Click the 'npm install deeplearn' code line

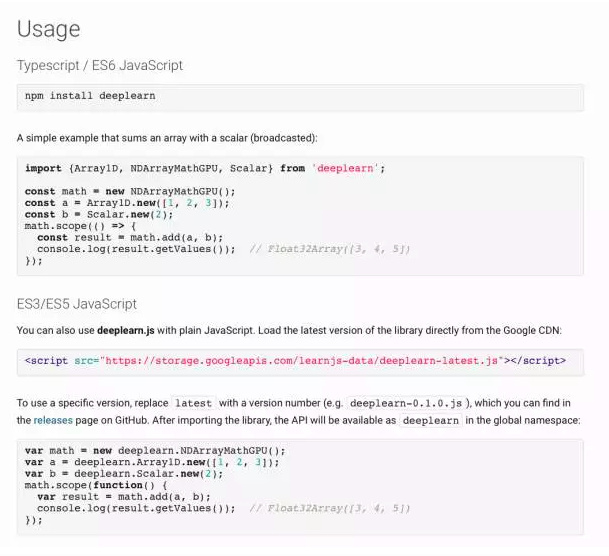click(90, 96)
